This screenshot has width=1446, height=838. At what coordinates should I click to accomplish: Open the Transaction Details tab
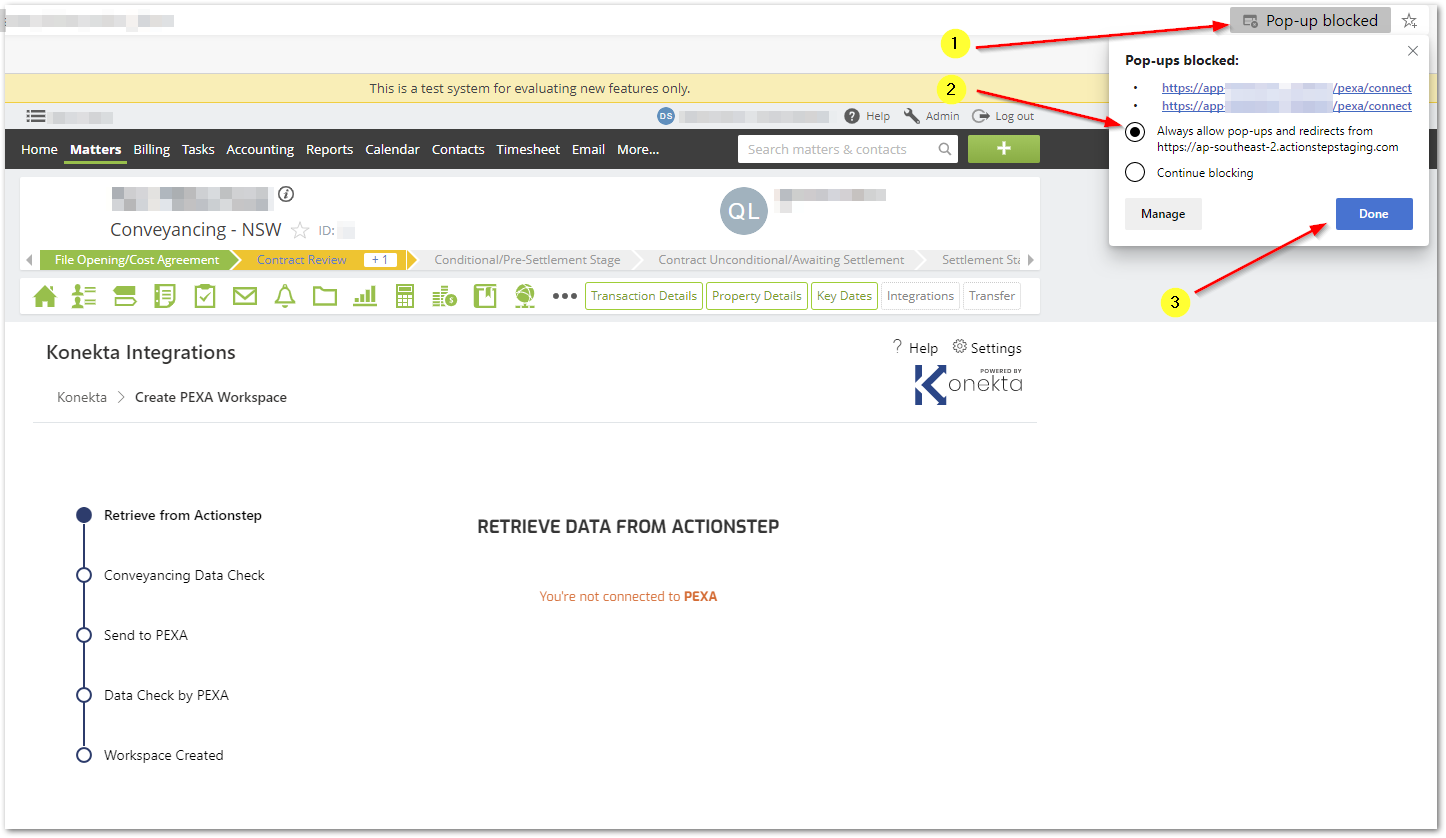[x=644, y=296]
